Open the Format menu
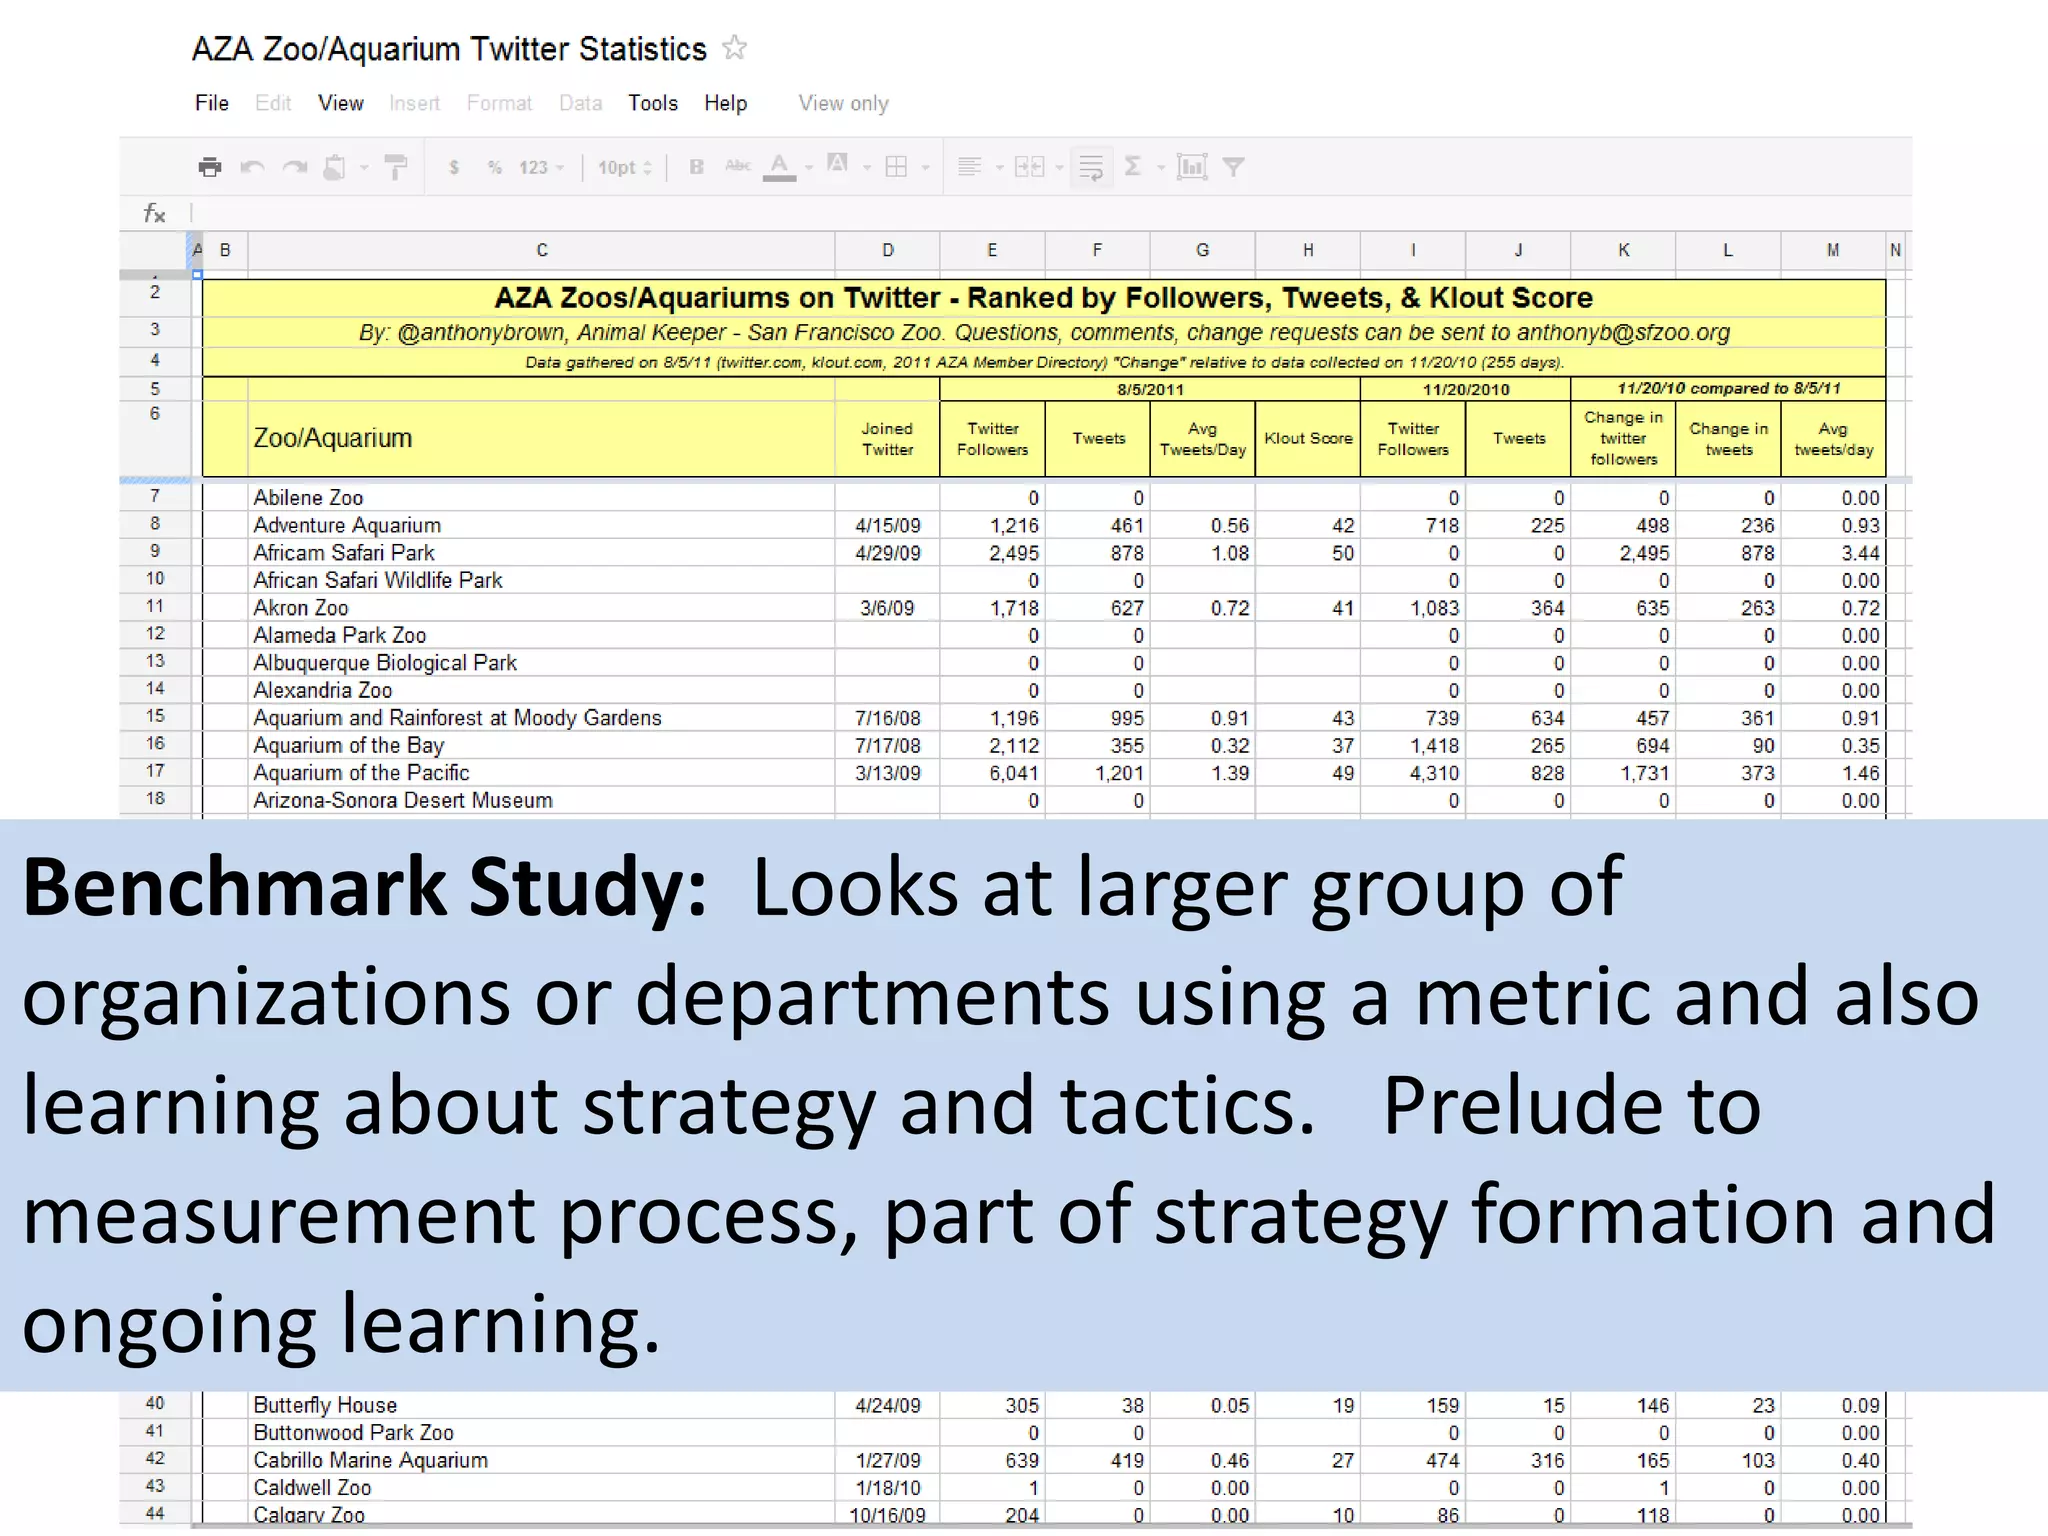2048x1536 pixels. click(499, 103)
